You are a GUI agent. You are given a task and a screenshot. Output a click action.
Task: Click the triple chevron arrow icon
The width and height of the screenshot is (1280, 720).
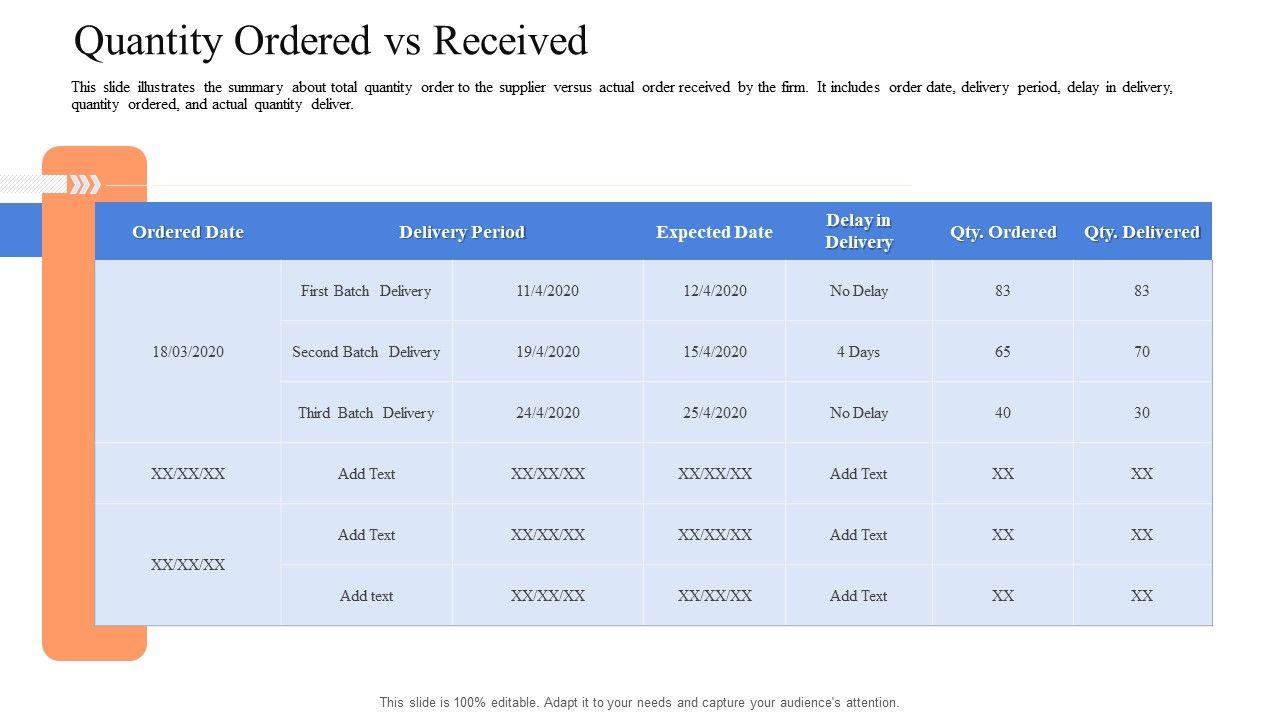85,184
